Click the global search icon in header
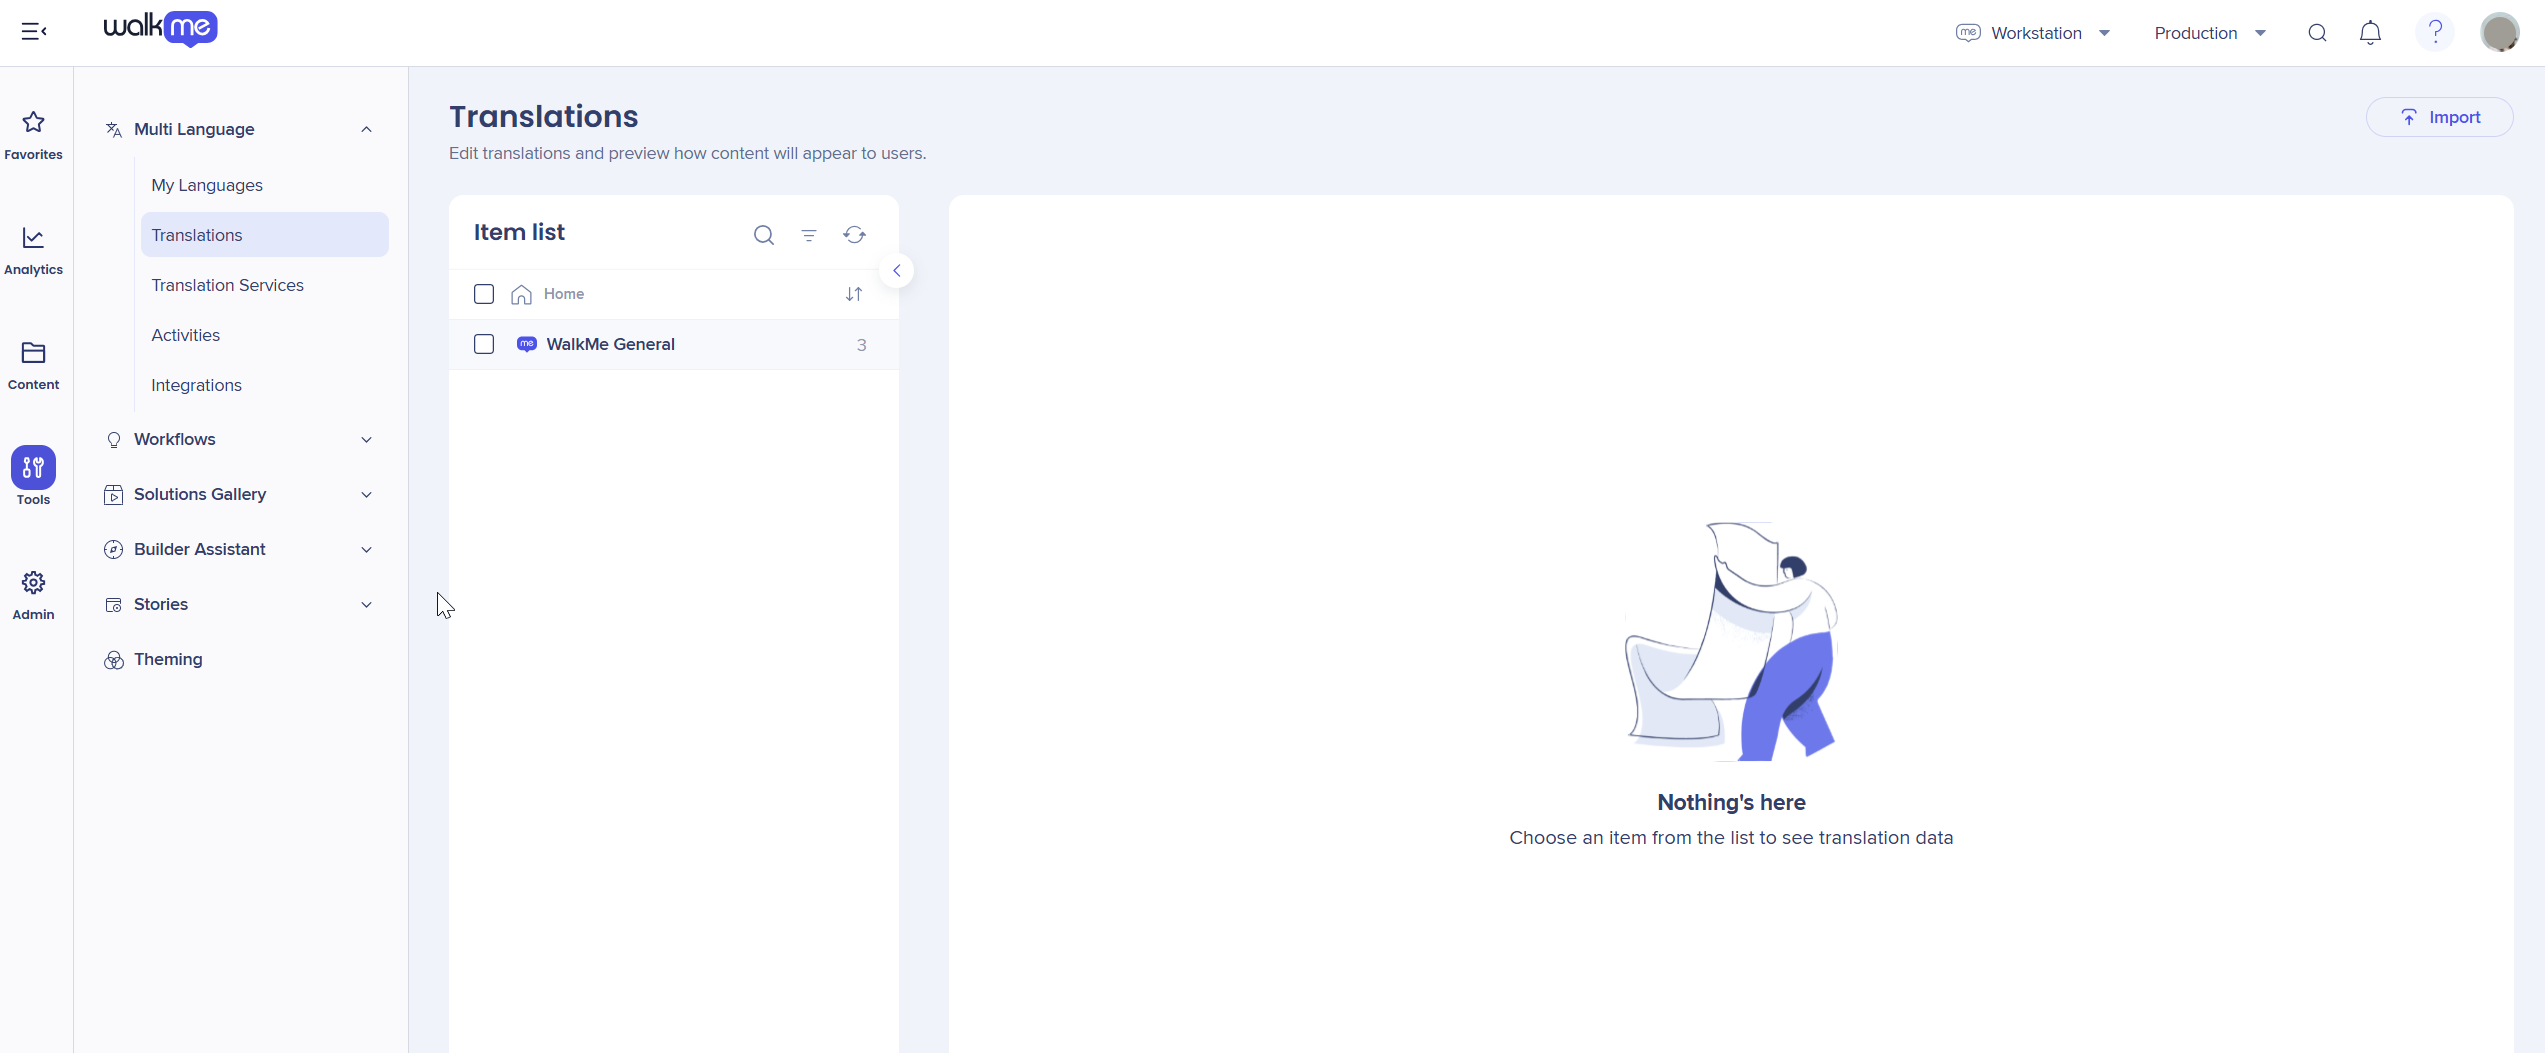Screen dimensions: 2545x1053 [2317, 33]
